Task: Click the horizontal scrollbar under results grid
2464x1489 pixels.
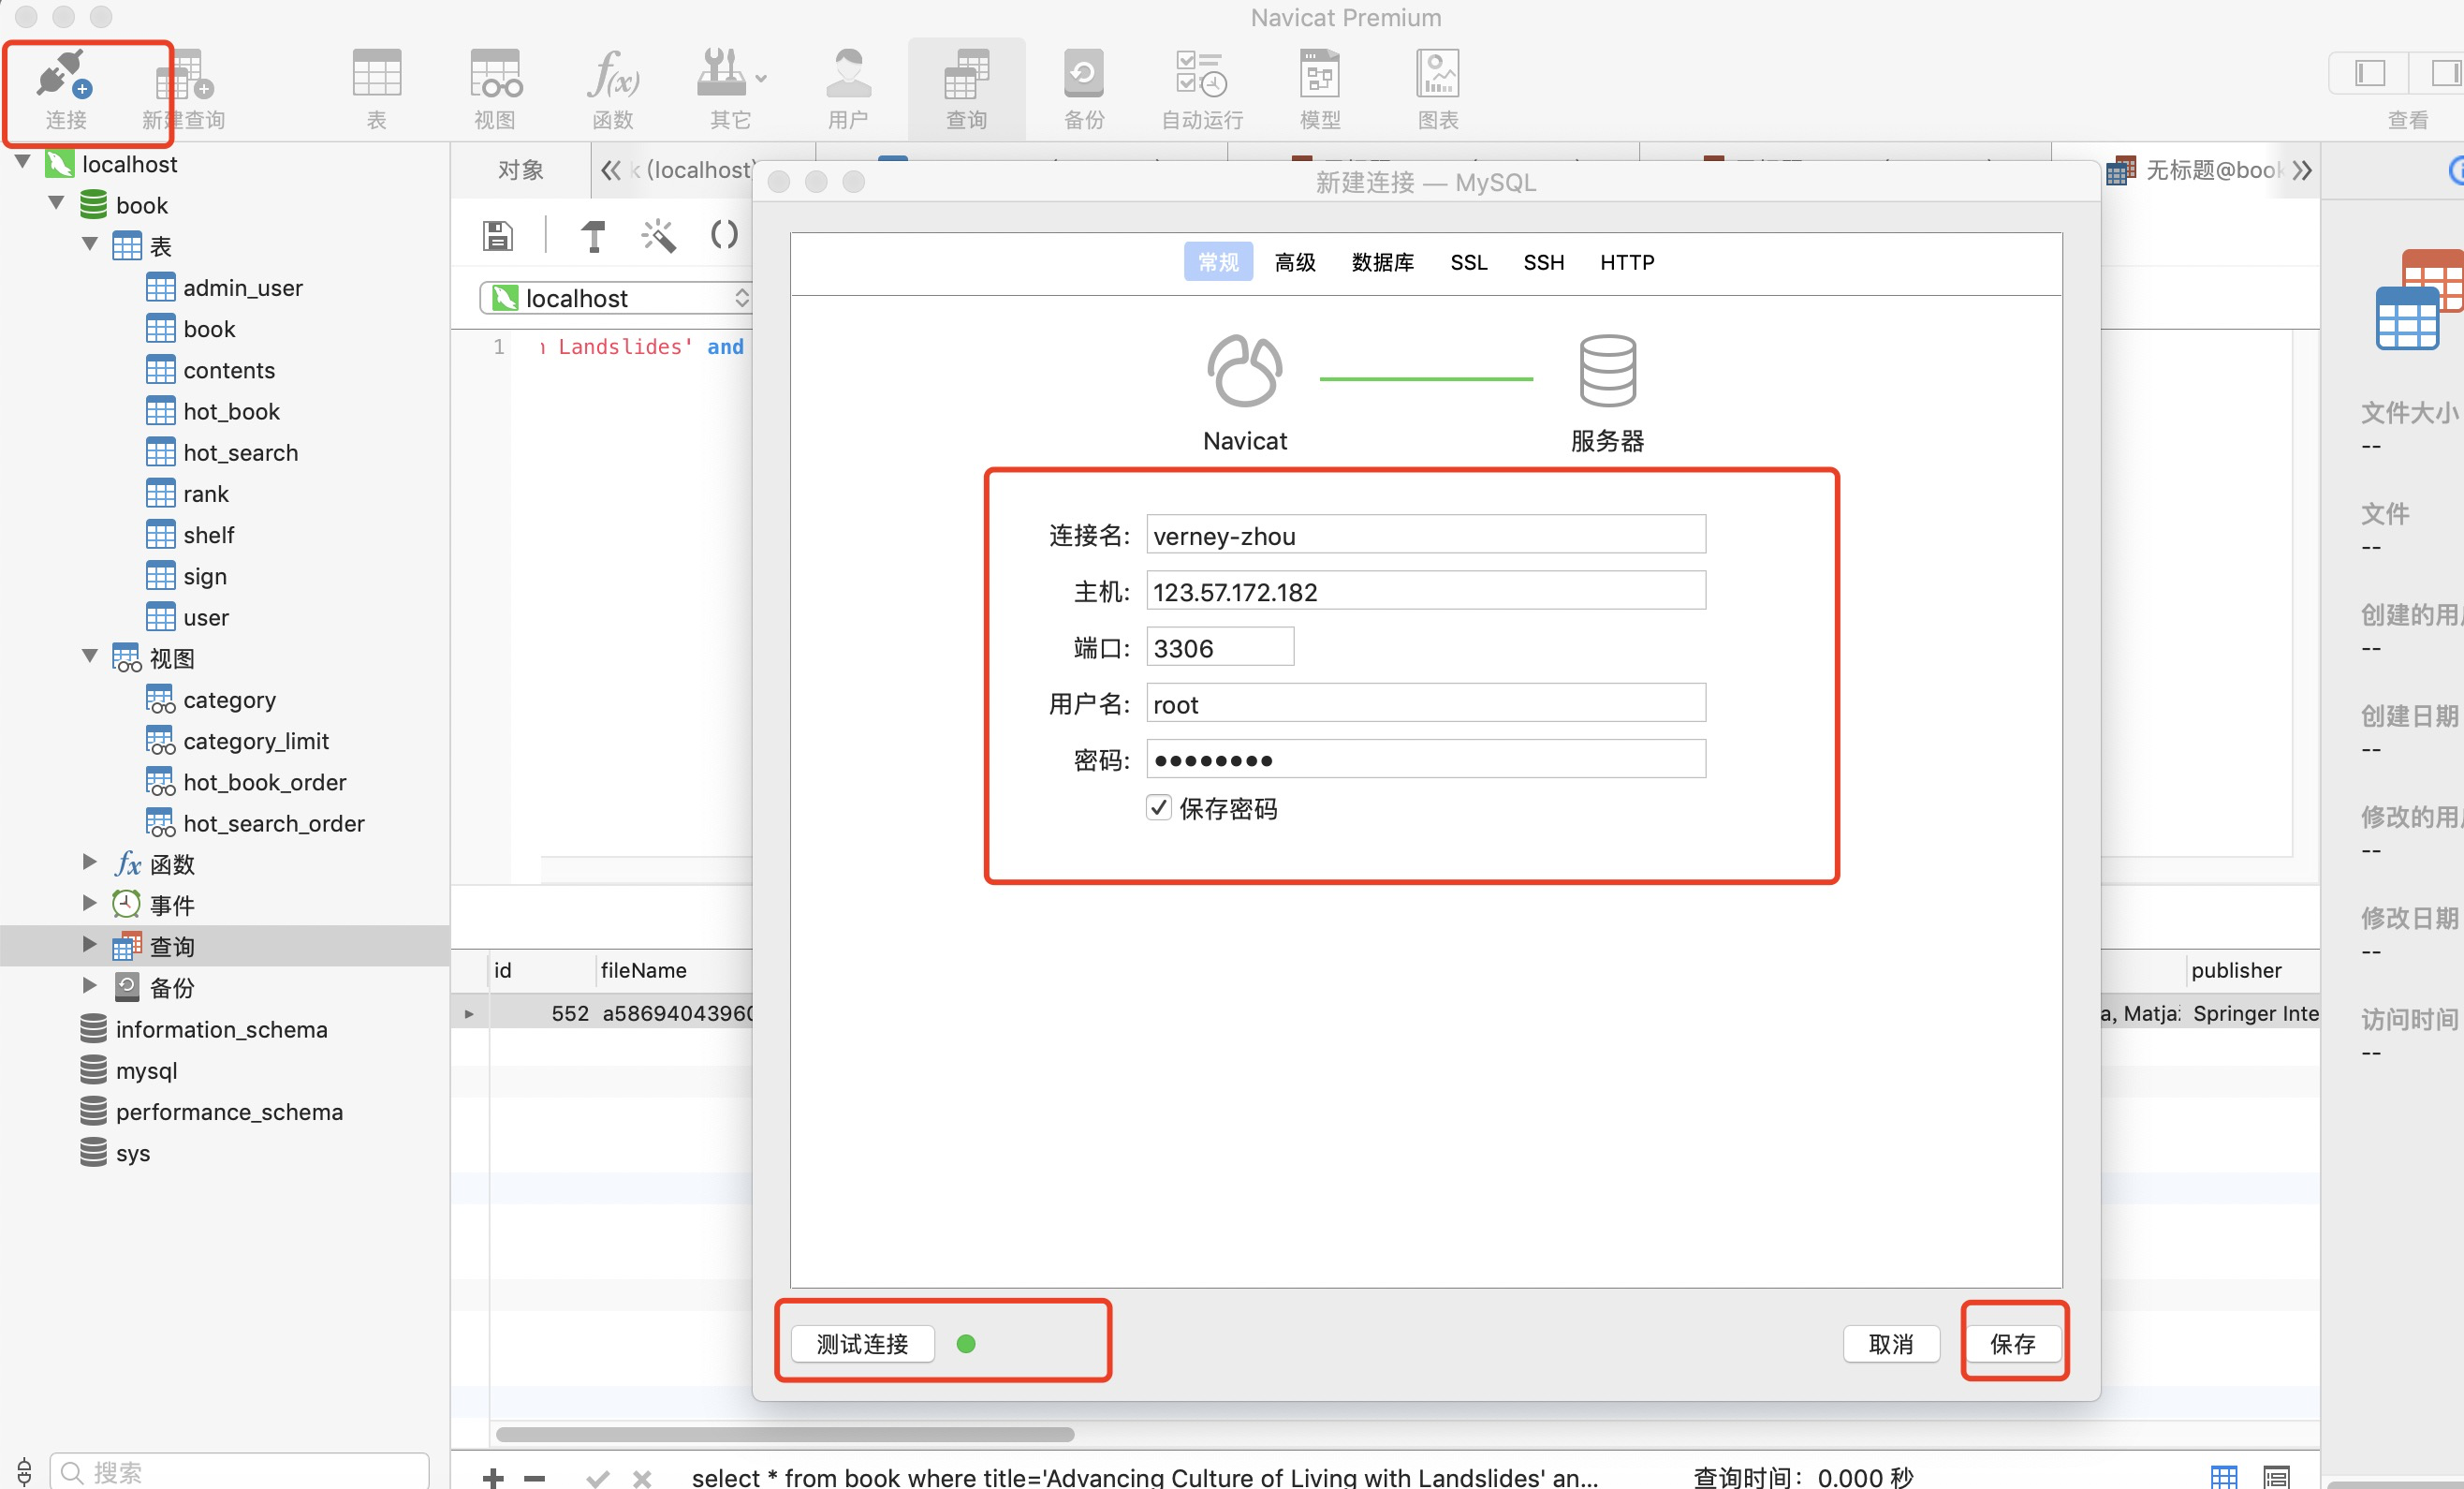Action: coord(784,1434)
